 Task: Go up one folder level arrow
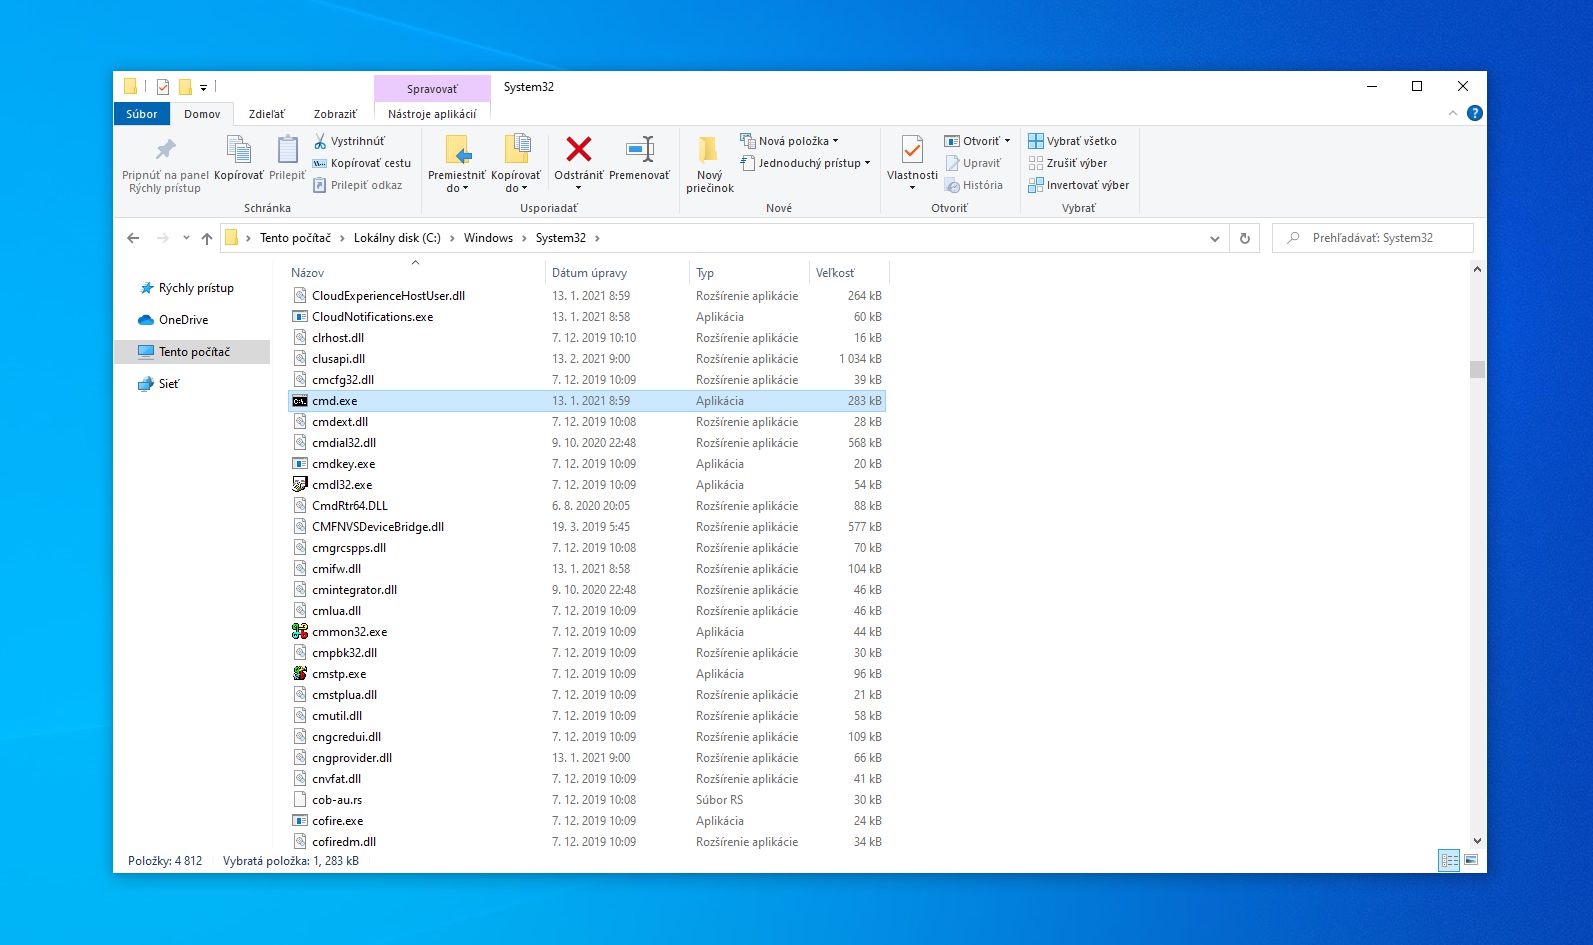pyautogui.click(x=207, y=238)
